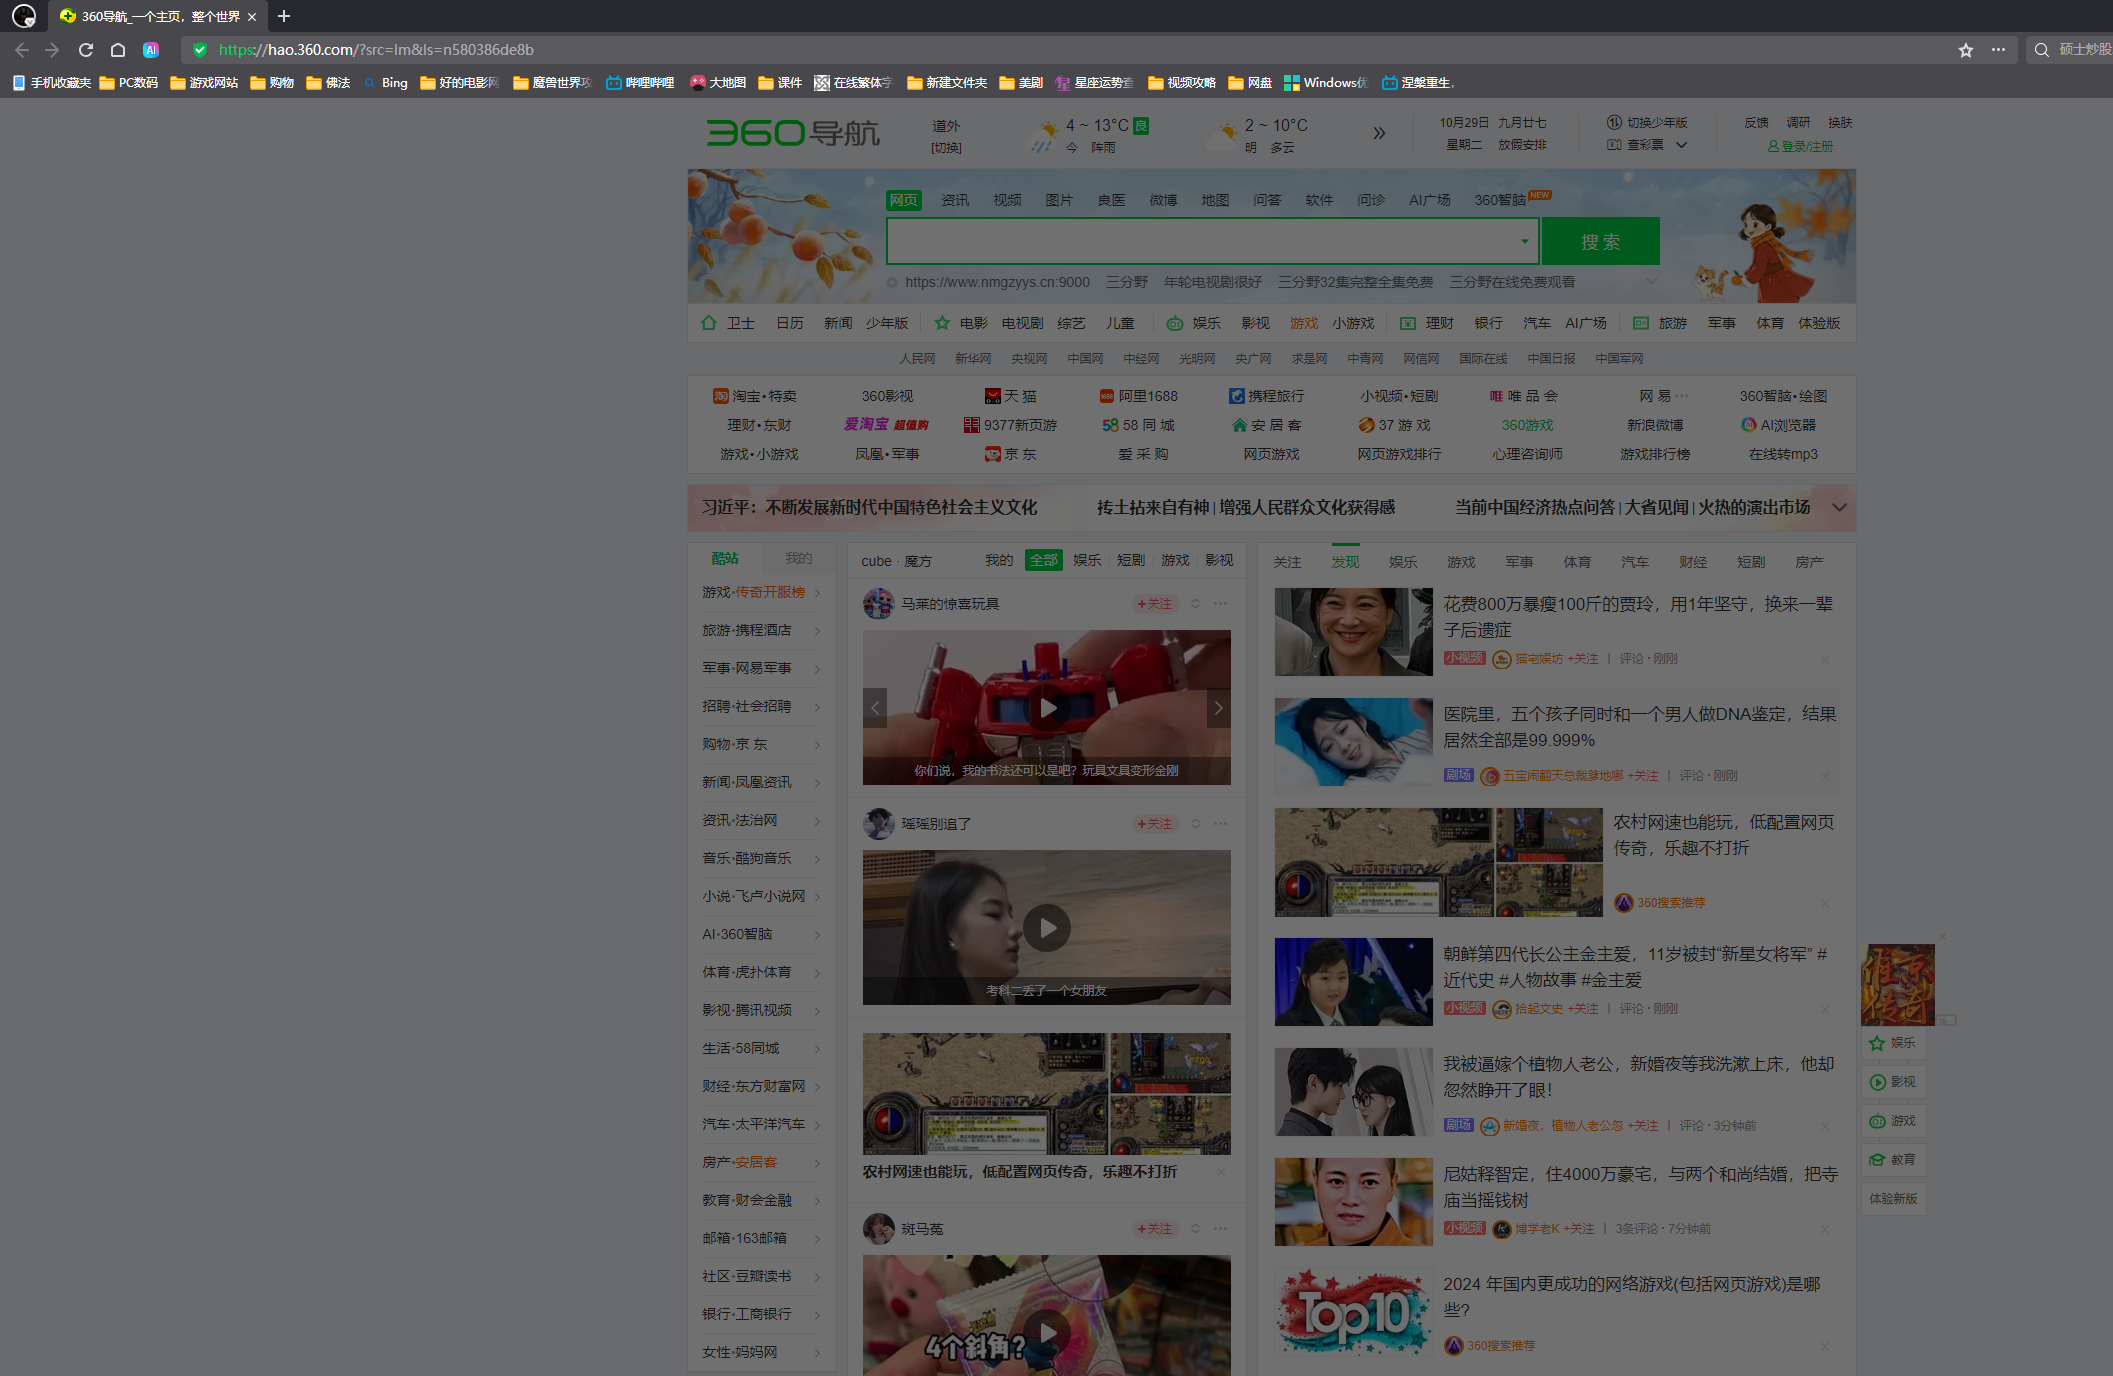Image resolution: width=2113 pixels, height=1376 pixels.
Task: Toggle bookmark star in the address bar
Action: (1965, 49)
